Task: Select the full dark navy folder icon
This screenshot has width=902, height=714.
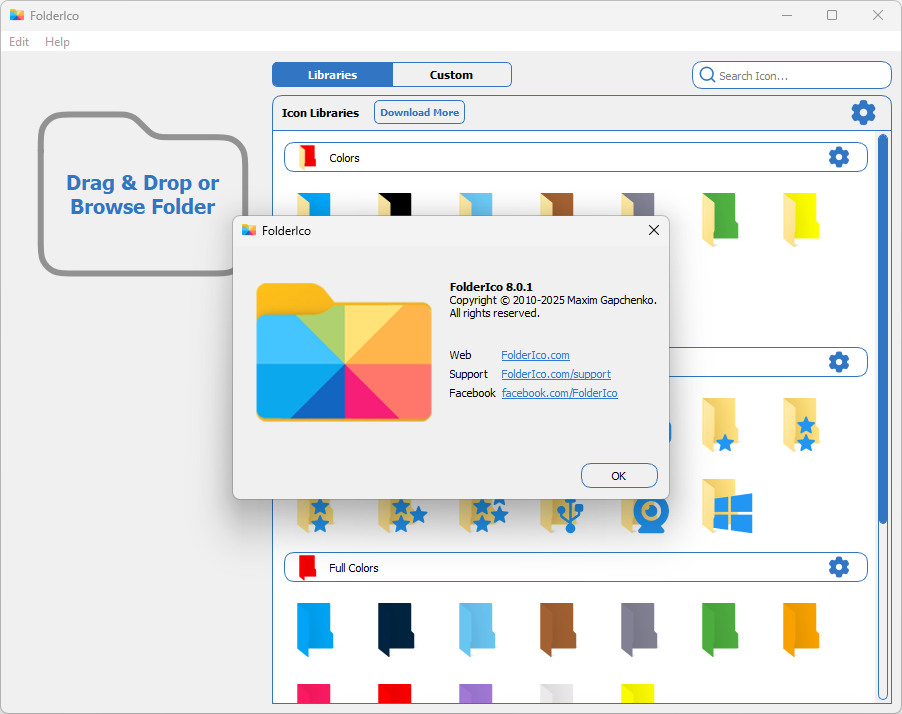Action: click(396, 629)
